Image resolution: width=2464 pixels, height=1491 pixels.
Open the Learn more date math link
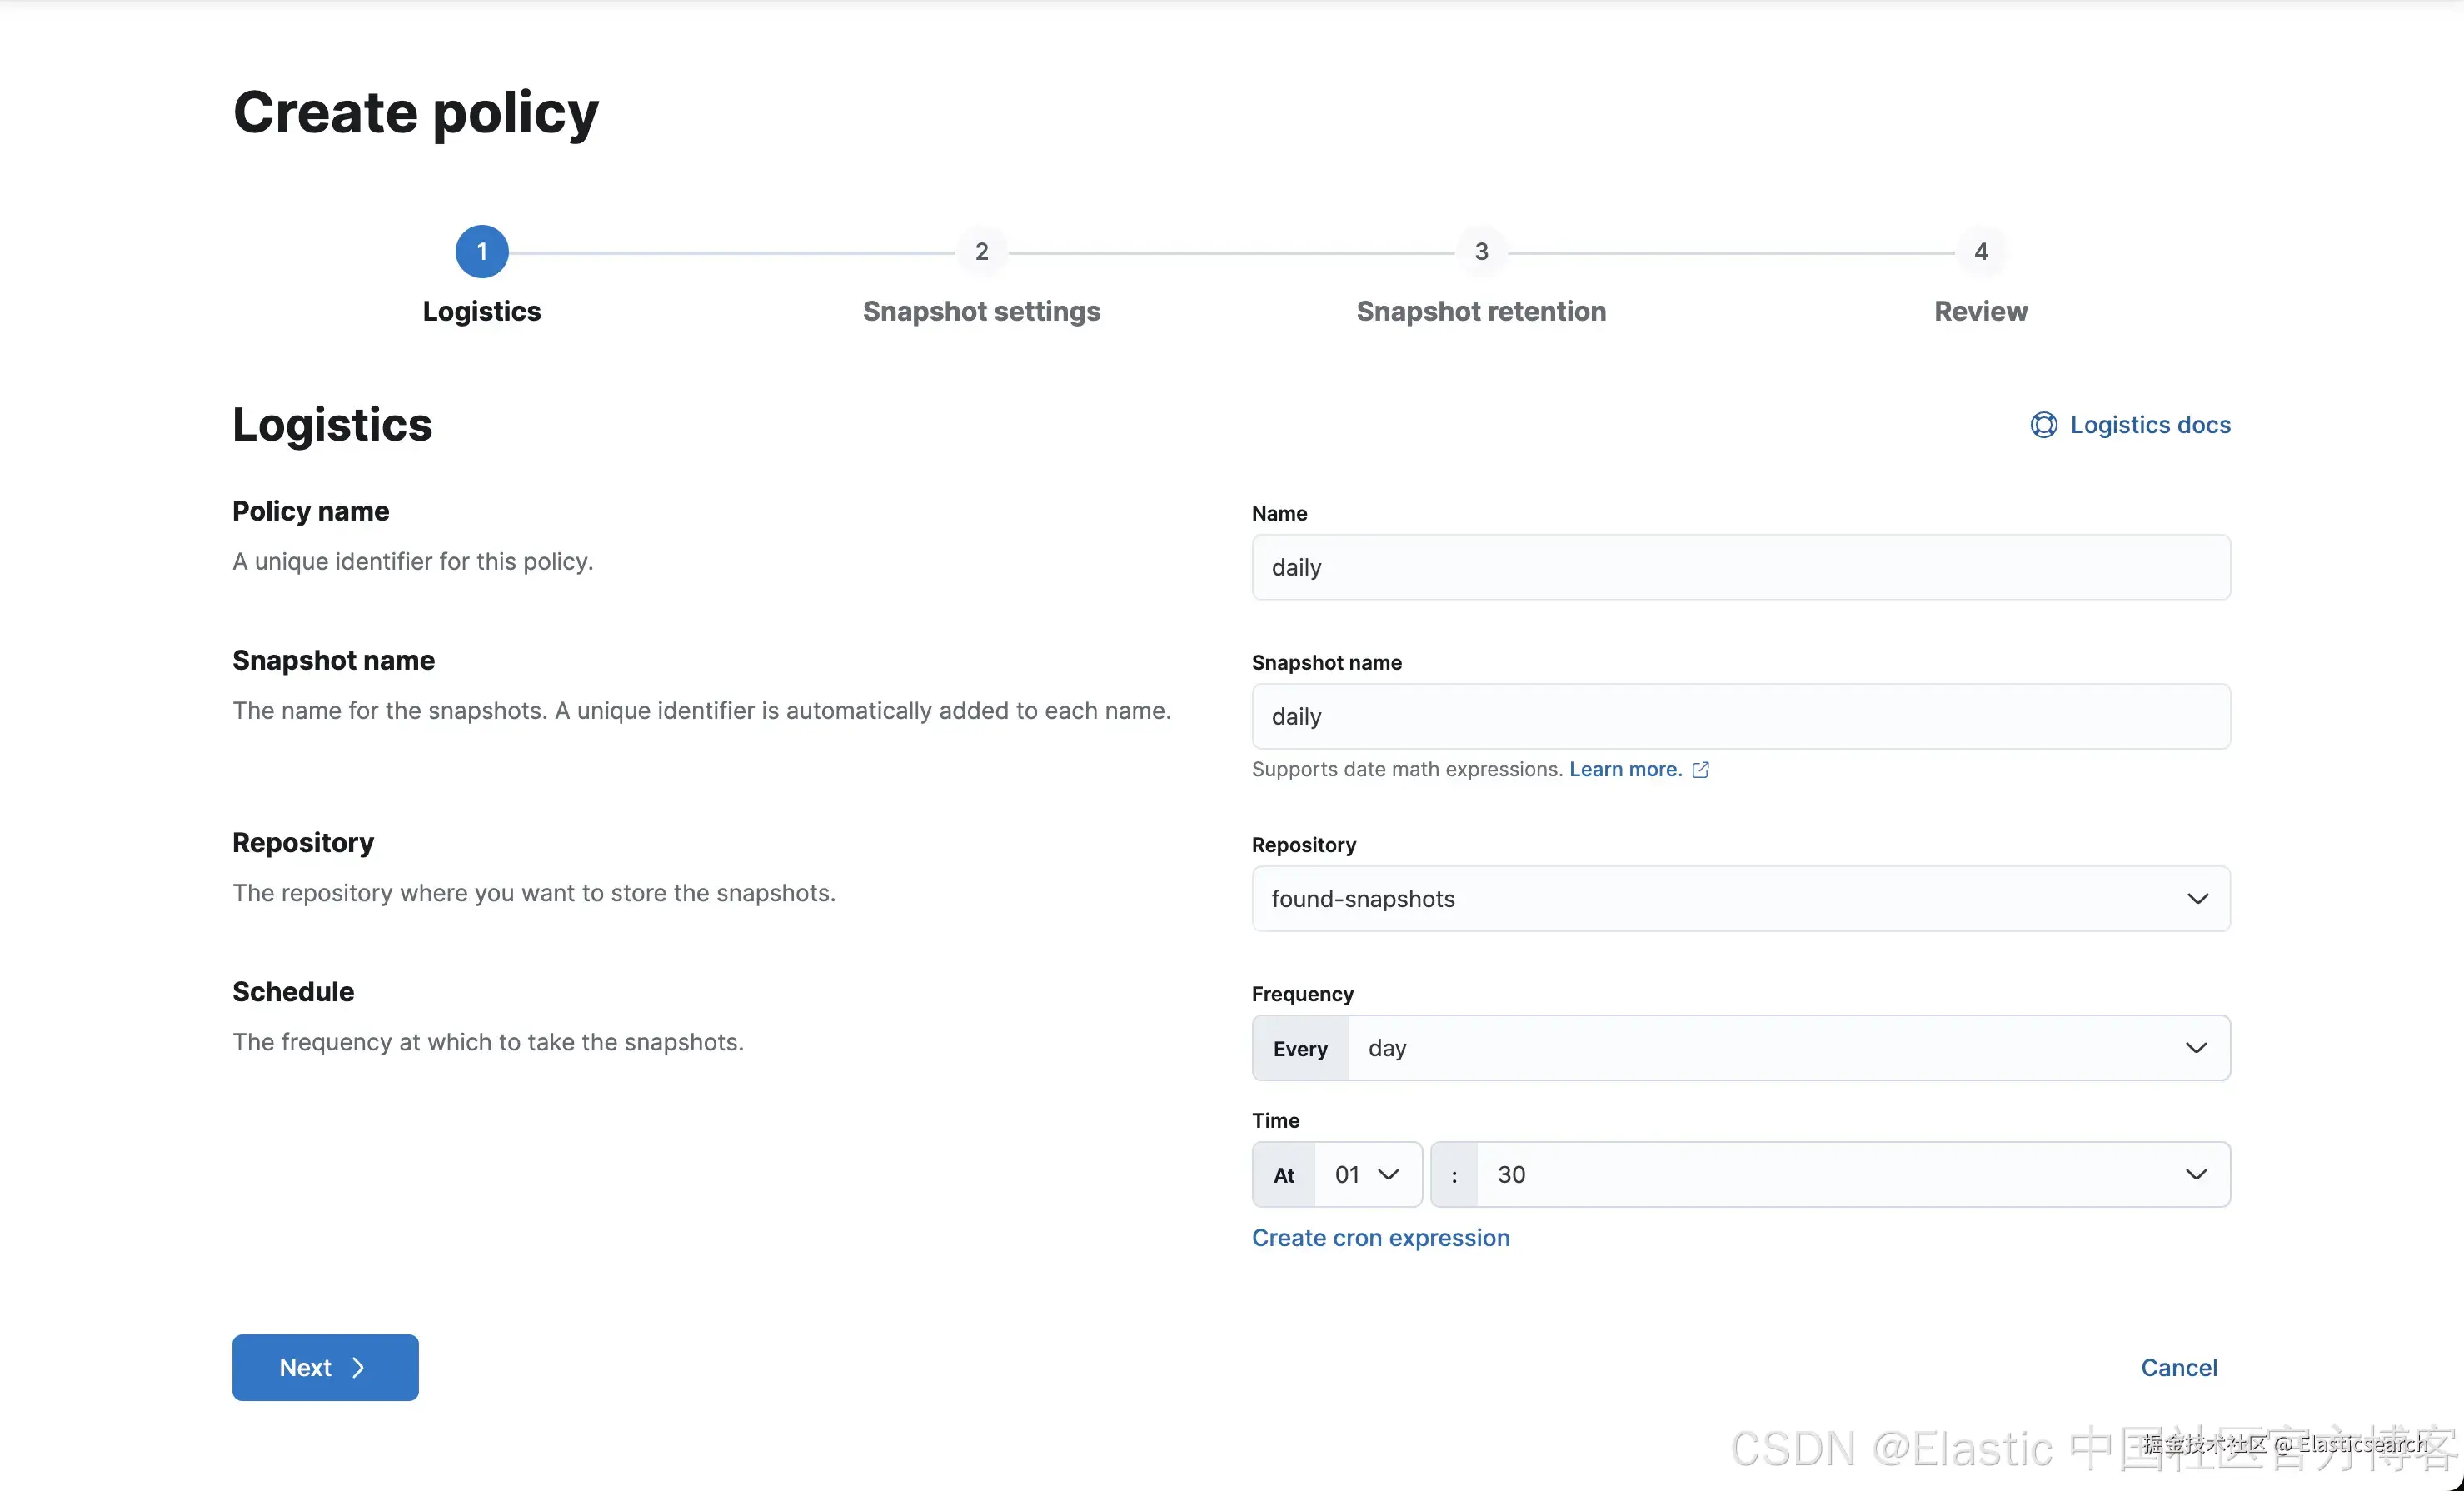(1625, 769)
